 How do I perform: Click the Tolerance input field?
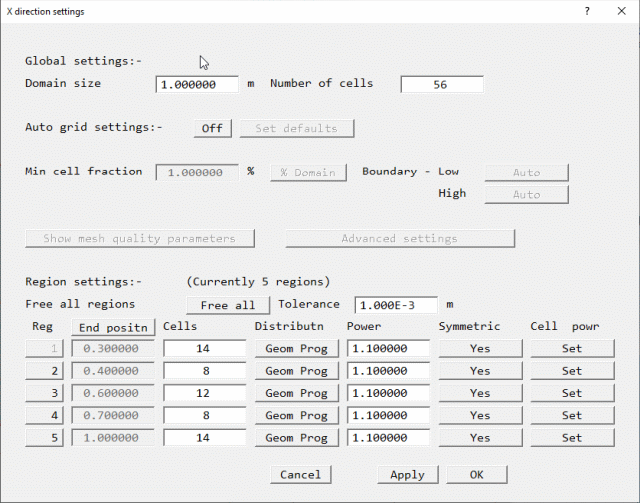click(x=396, y=305)
